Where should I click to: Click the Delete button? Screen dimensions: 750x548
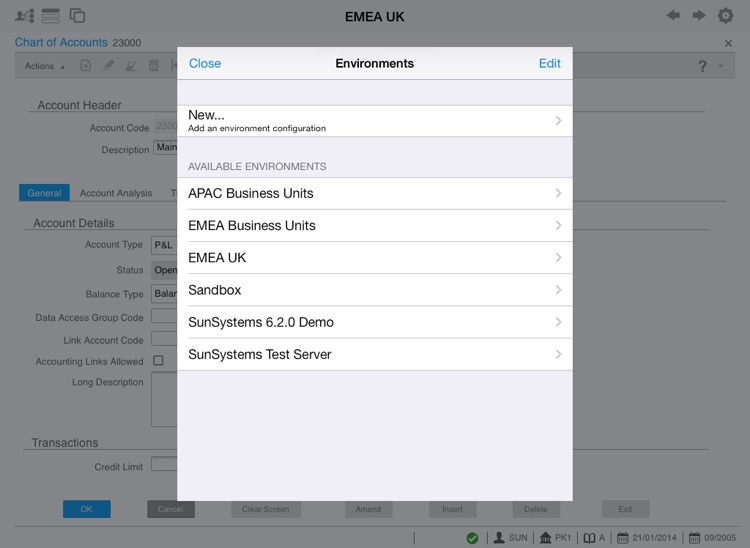pos(536,509)
